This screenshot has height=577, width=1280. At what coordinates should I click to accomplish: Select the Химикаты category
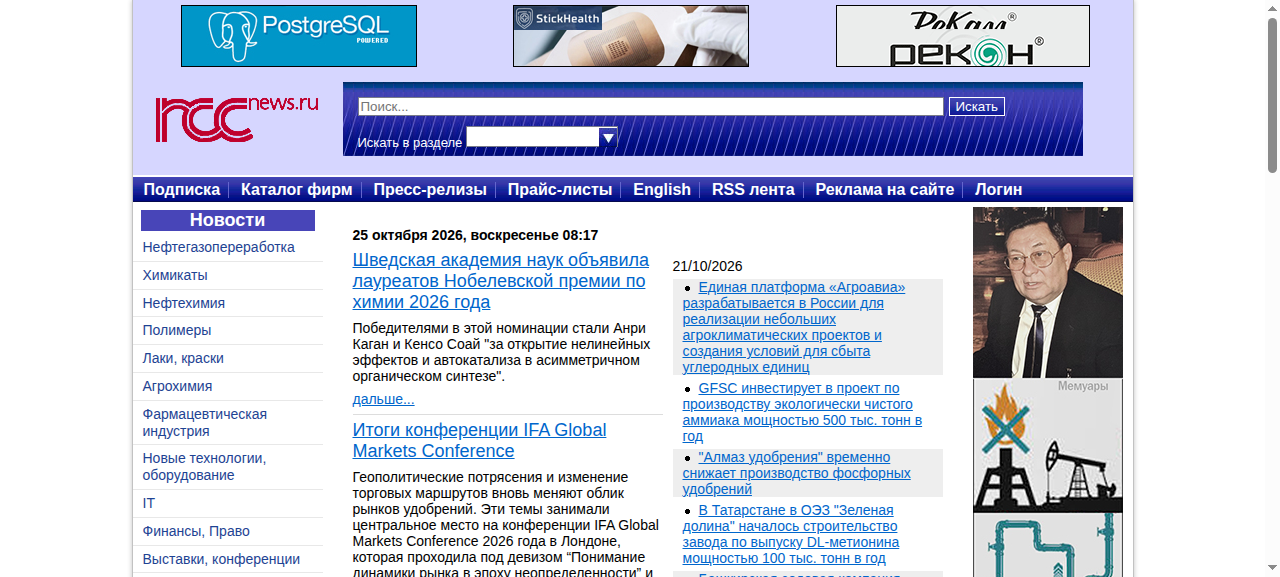pyautogui.click(x=175, y=275)
